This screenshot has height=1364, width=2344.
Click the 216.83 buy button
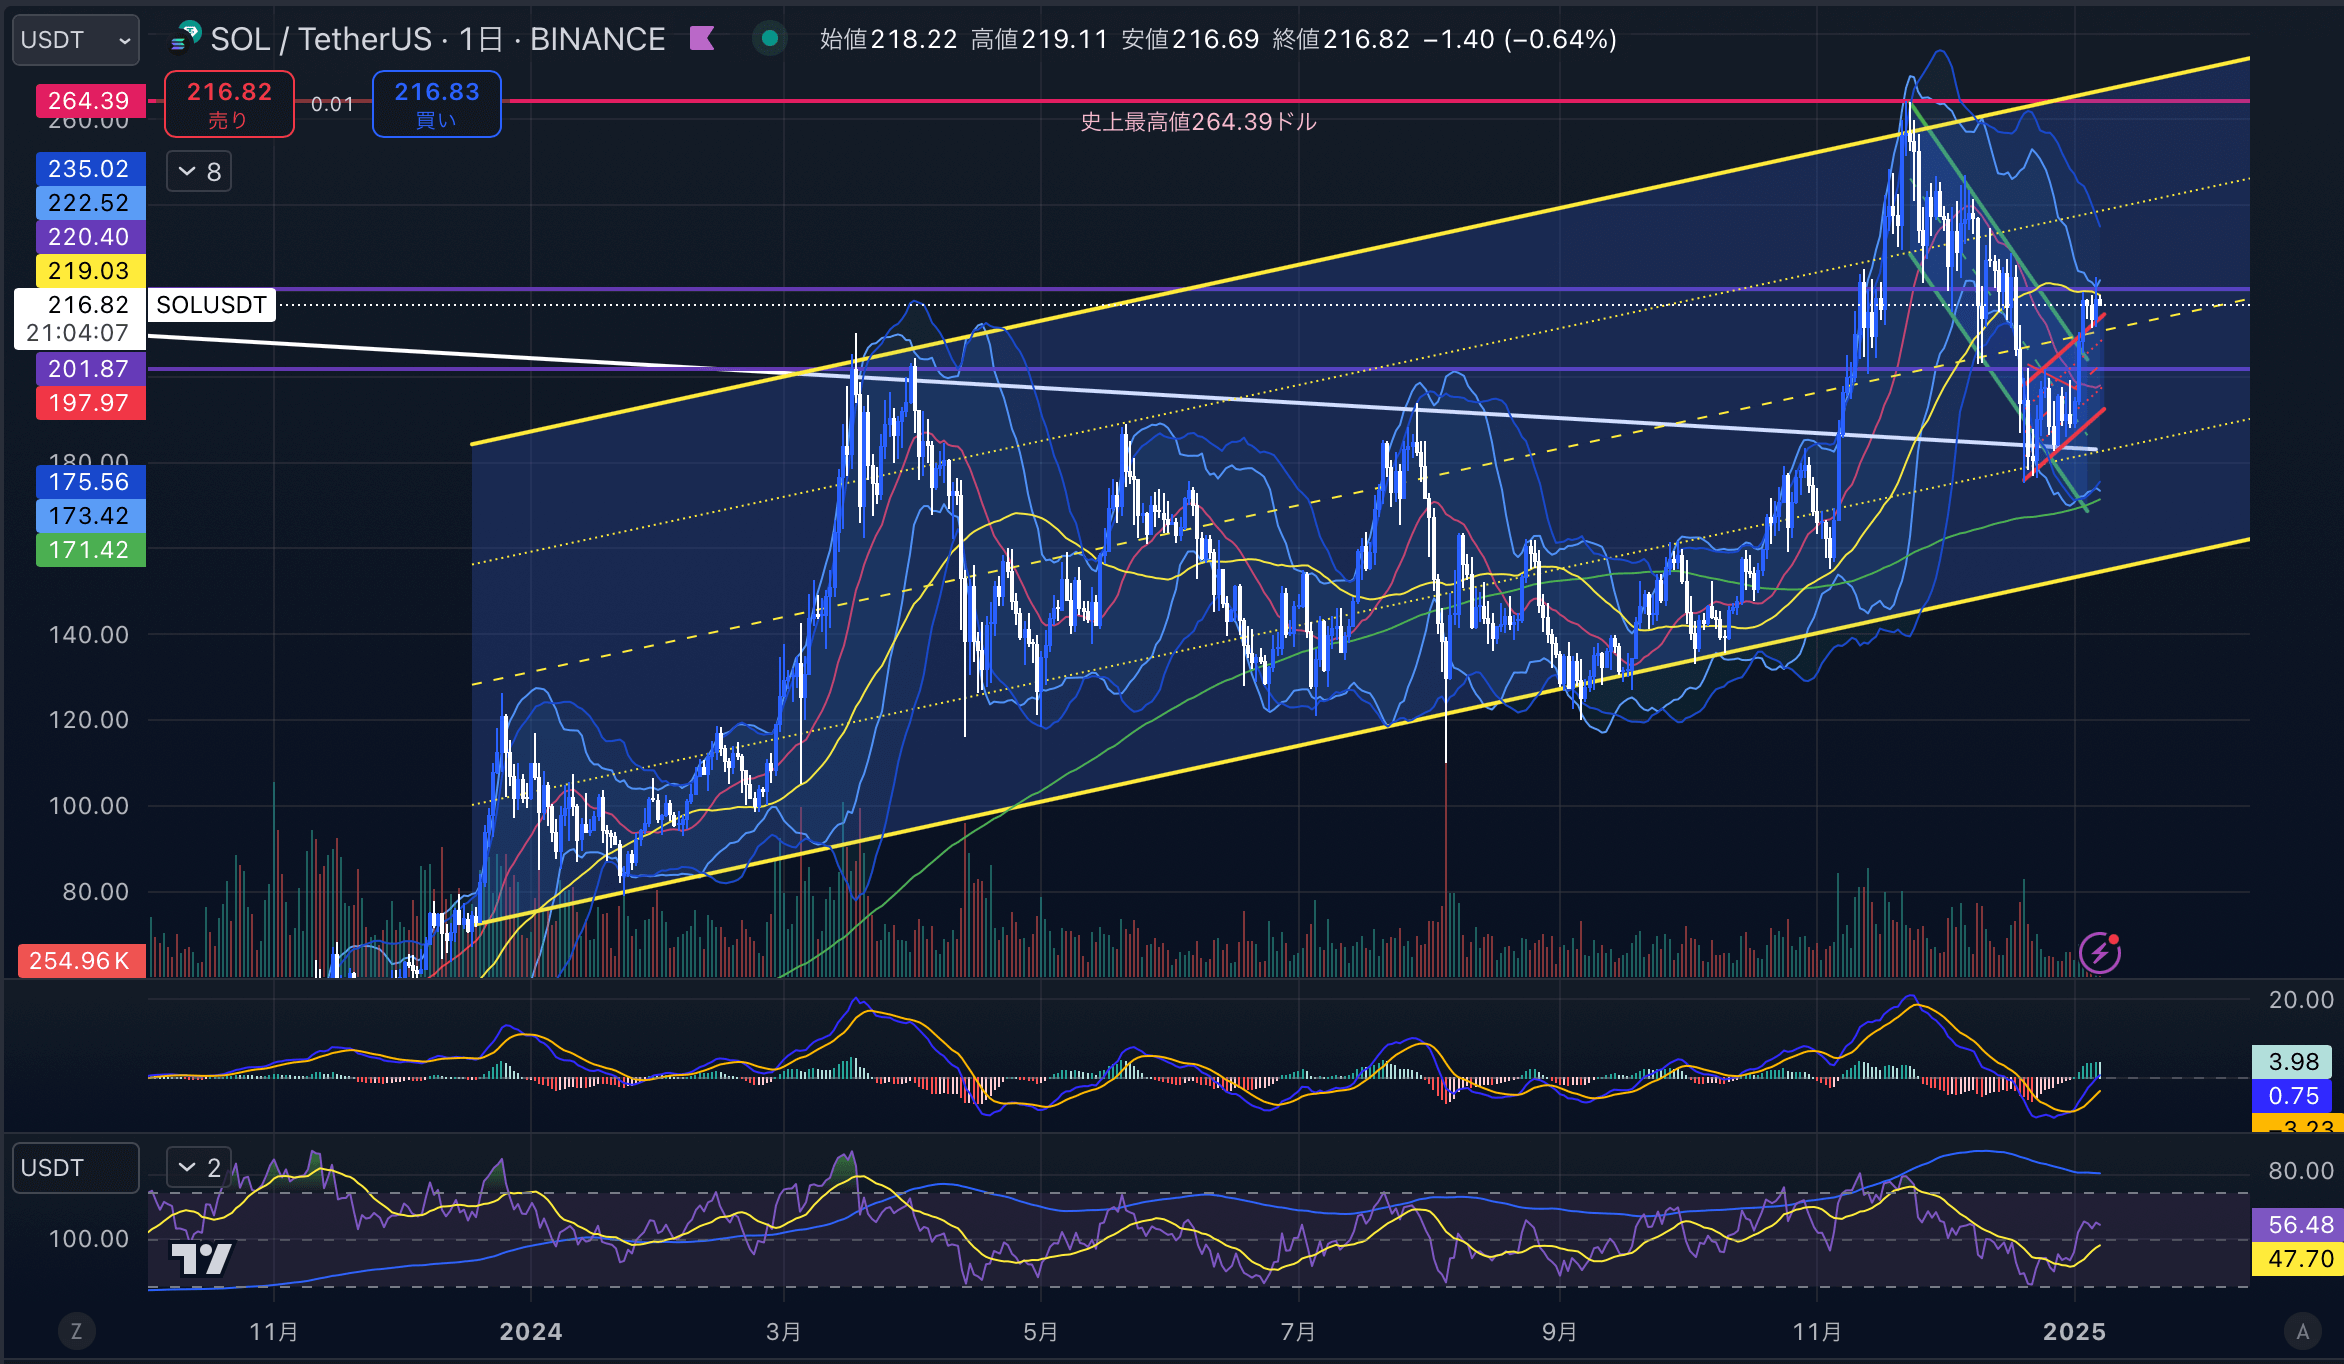437,104
